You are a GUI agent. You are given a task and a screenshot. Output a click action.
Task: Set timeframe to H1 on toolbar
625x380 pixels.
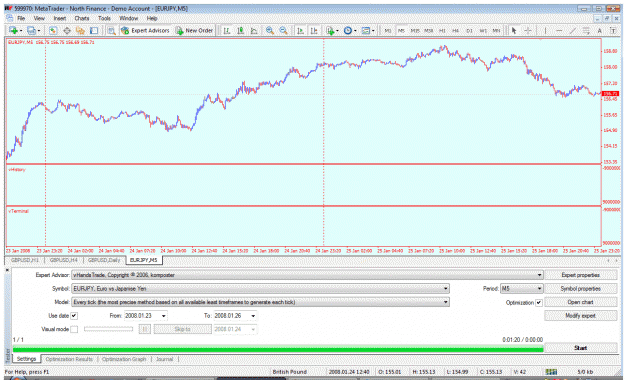[x=442, y=31]
